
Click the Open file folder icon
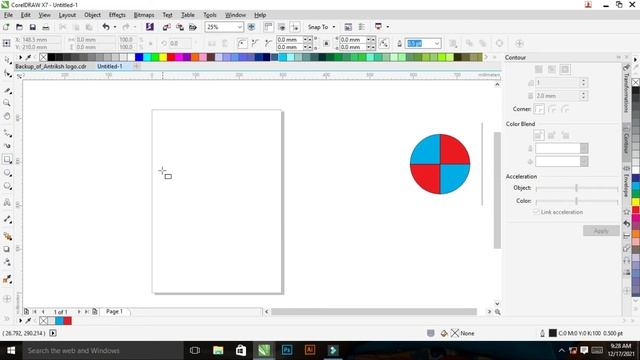click(19, 27)
